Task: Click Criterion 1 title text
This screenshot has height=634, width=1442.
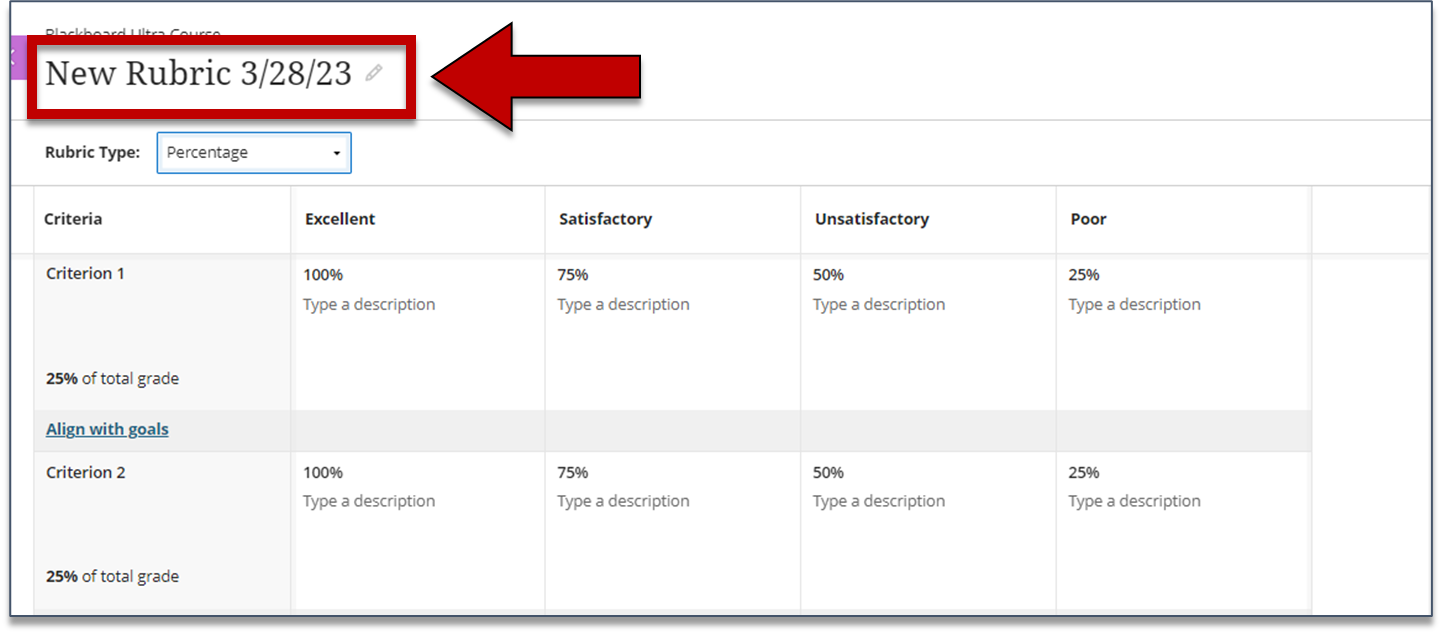Action: point(85,273)
